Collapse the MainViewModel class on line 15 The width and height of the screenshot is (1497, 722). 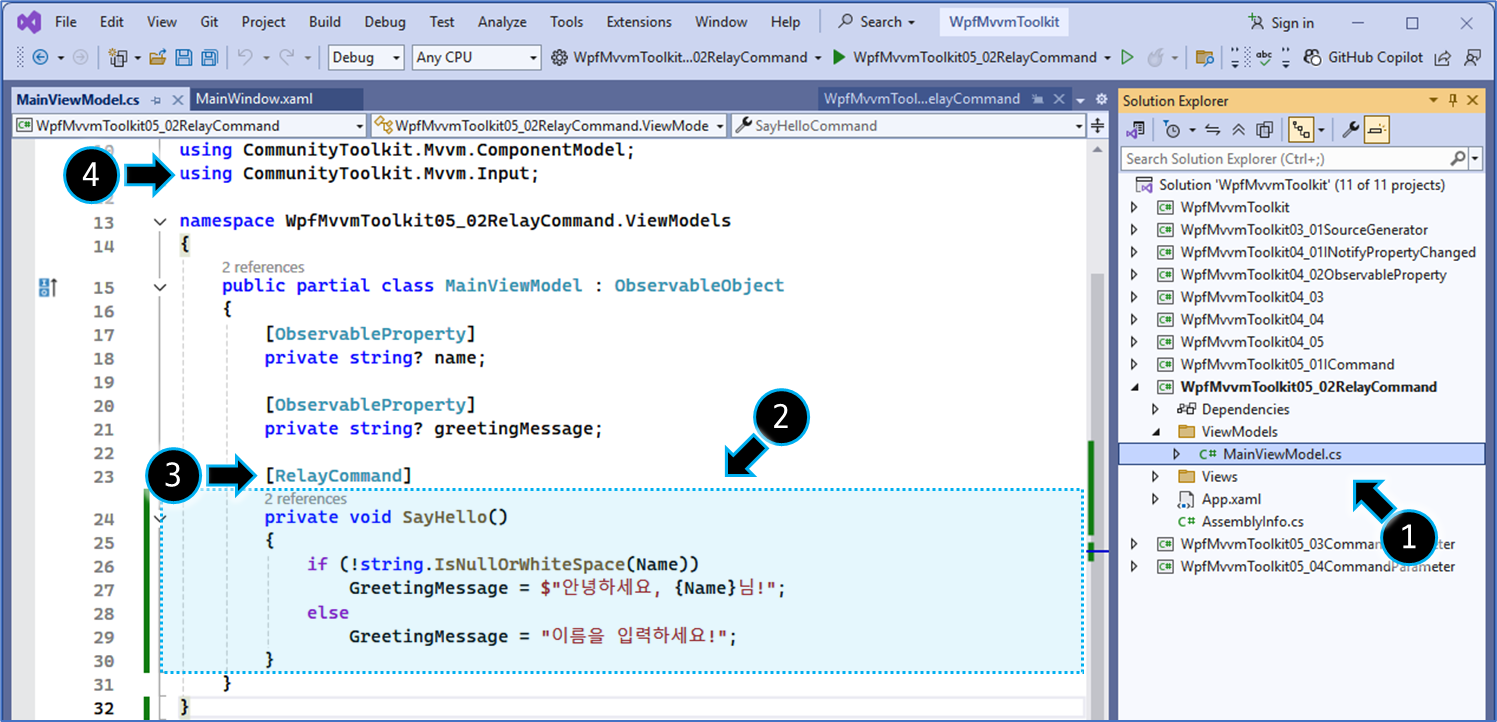coord(160,287)
